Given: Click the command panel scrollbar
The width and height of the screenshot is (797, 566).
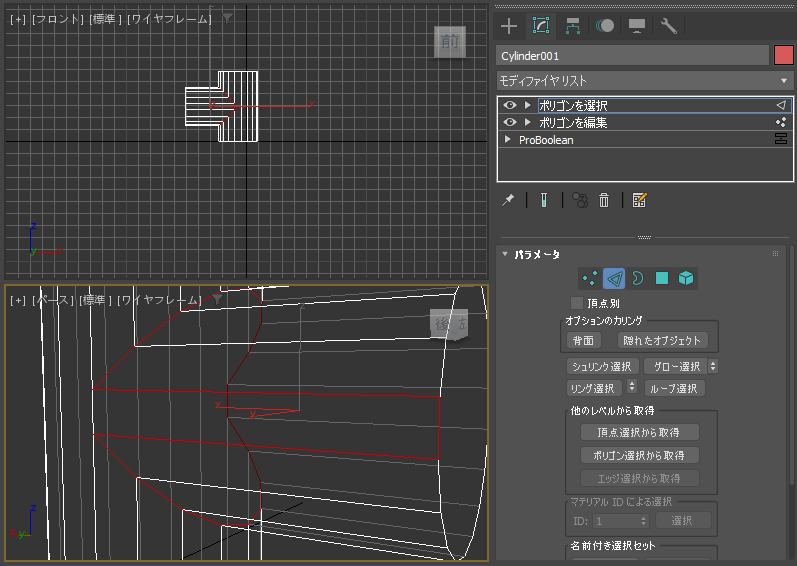Looking at the screenshot, I should pos(793,364).
